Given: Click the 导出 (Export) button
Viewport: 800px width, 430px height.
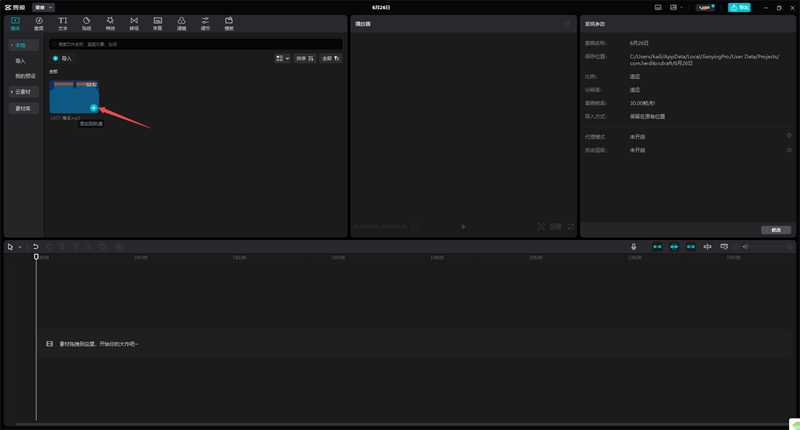Looking at the screenshot, I should 739,7.
